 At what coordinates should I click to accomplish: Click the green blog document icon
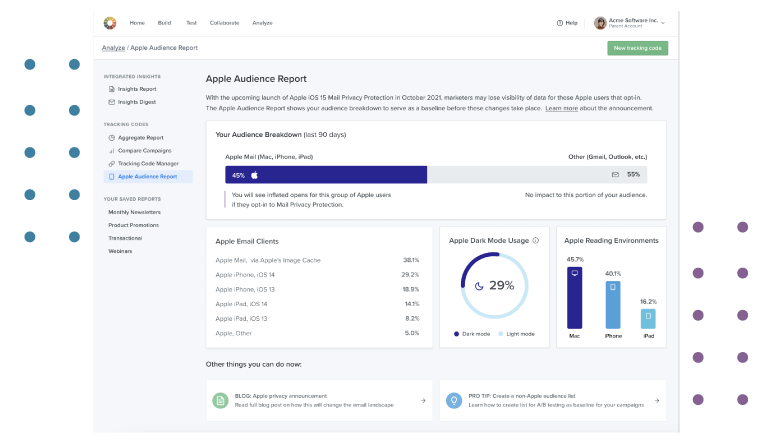(x=220, y=401)
